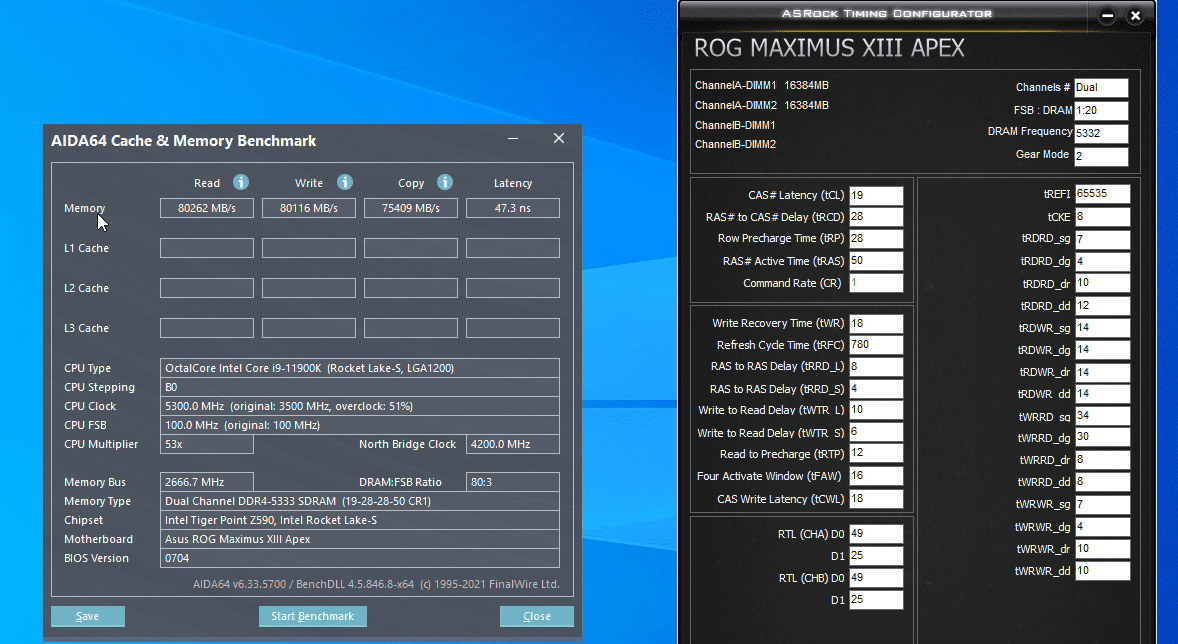Click the tCKE field
1178x644 pixels.
[x=1102, y=216]
